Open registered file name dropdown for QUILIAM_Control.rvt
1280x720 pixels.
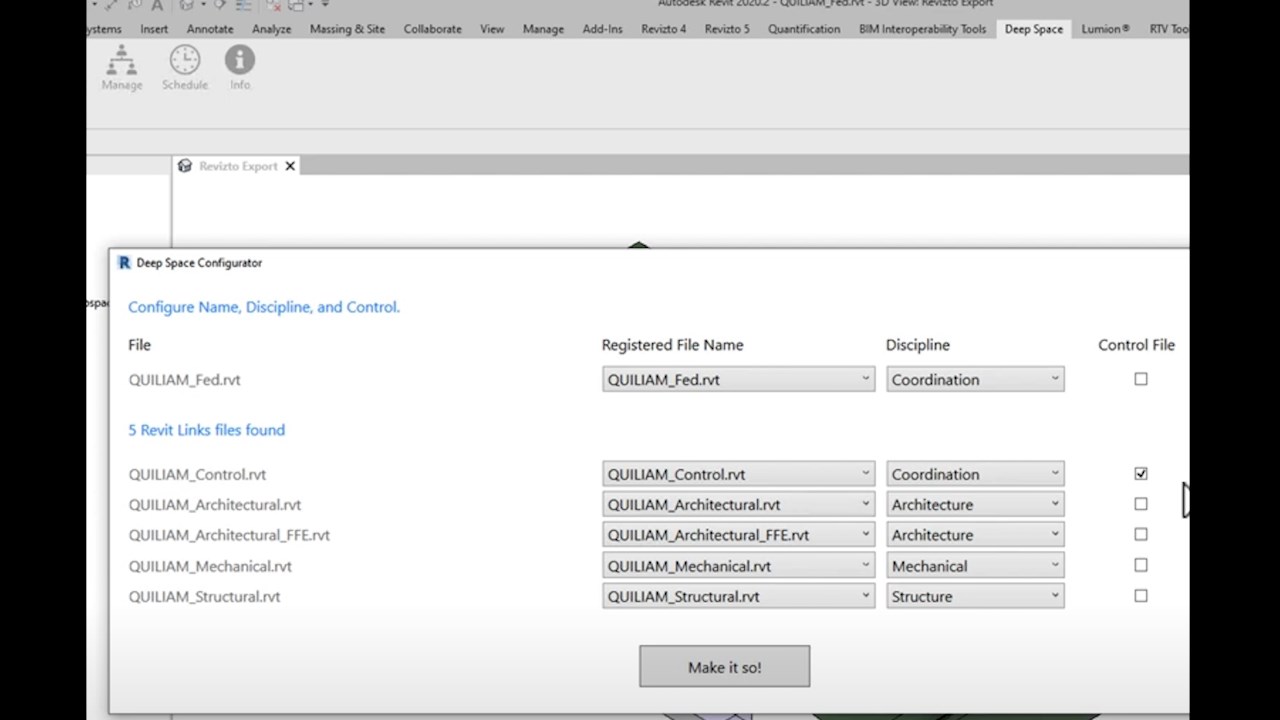[738, 474]
